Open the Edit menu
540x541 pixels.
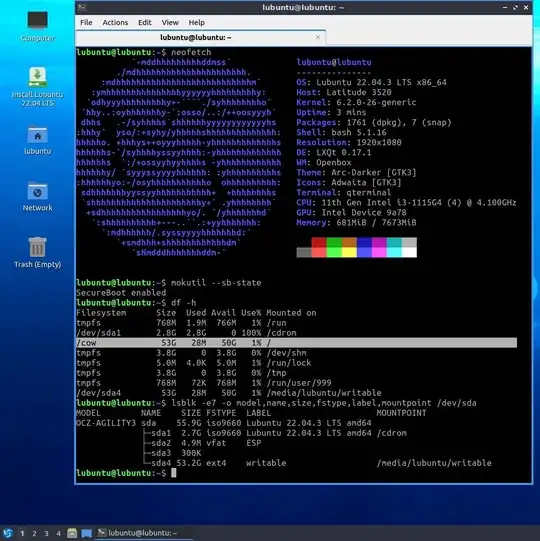click(145, 22)
